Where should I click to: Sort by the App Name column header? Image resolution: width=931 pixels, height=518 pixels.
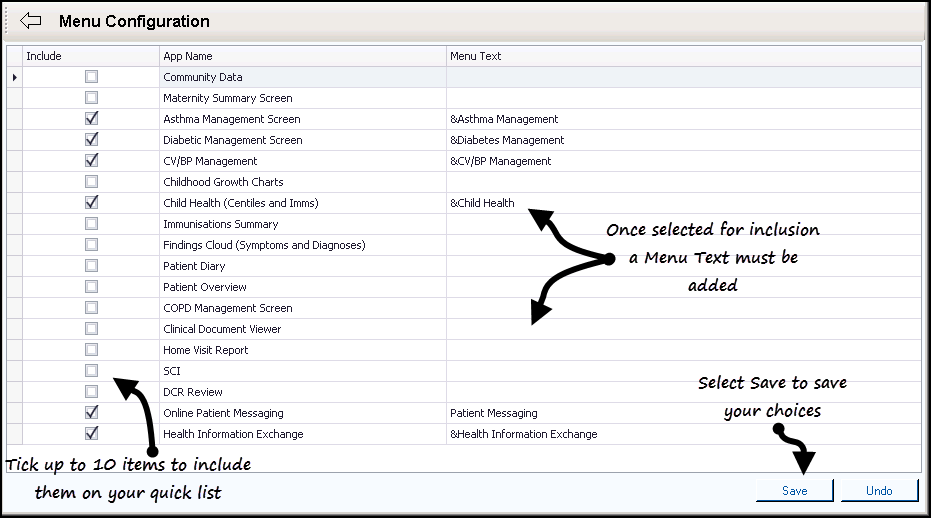pyautogui.click(x=302, y=56)
